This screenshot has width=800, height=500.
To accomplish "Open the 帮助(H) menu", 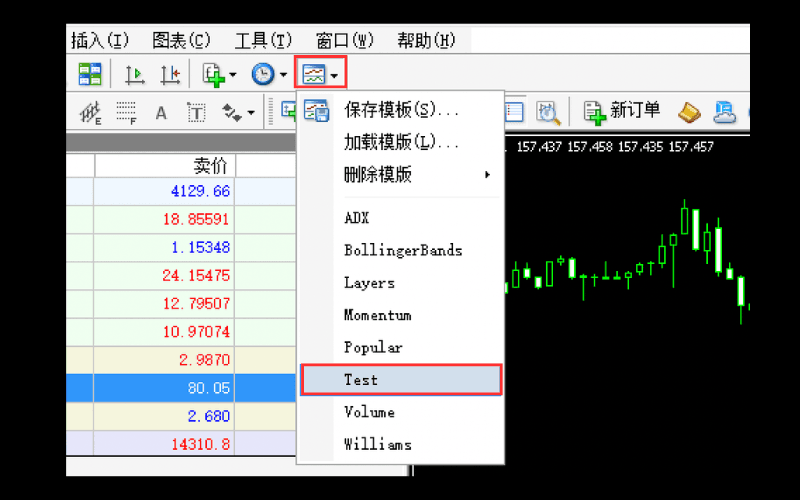I will 426,40.
